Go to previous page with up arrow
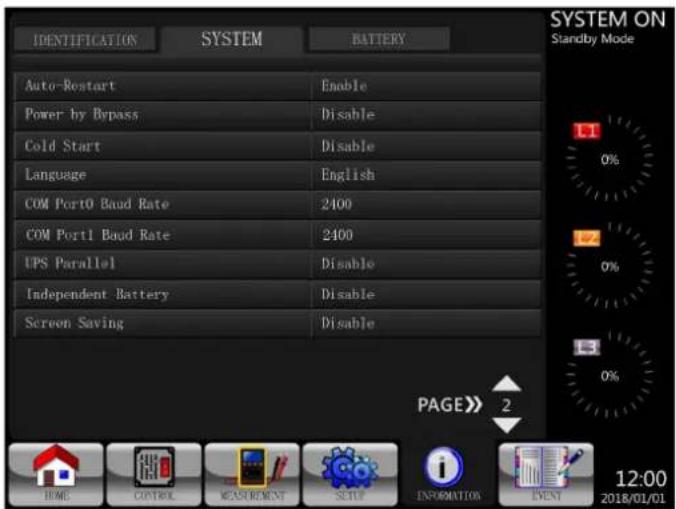 tap(507, 384)
